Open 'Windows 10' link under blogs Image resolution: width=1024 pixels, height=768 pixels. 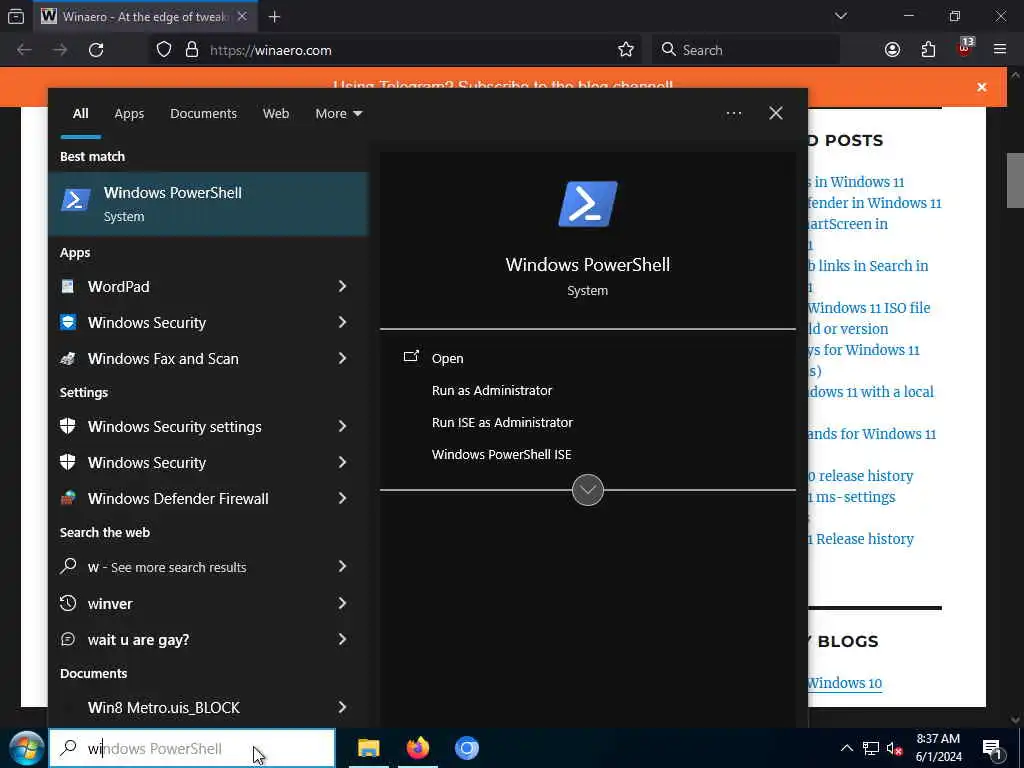point(844,683)
